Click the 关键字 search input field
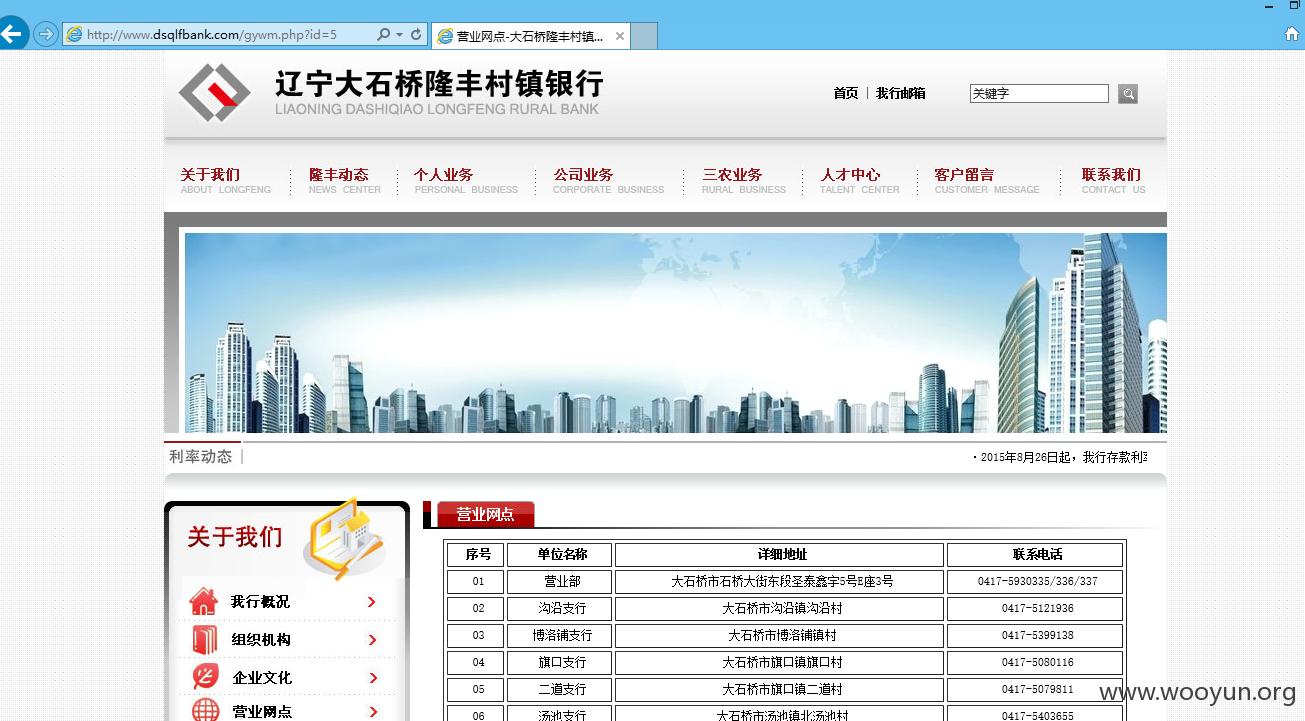The height and width of the screenshot is (721, 1305). (1039, 93)
